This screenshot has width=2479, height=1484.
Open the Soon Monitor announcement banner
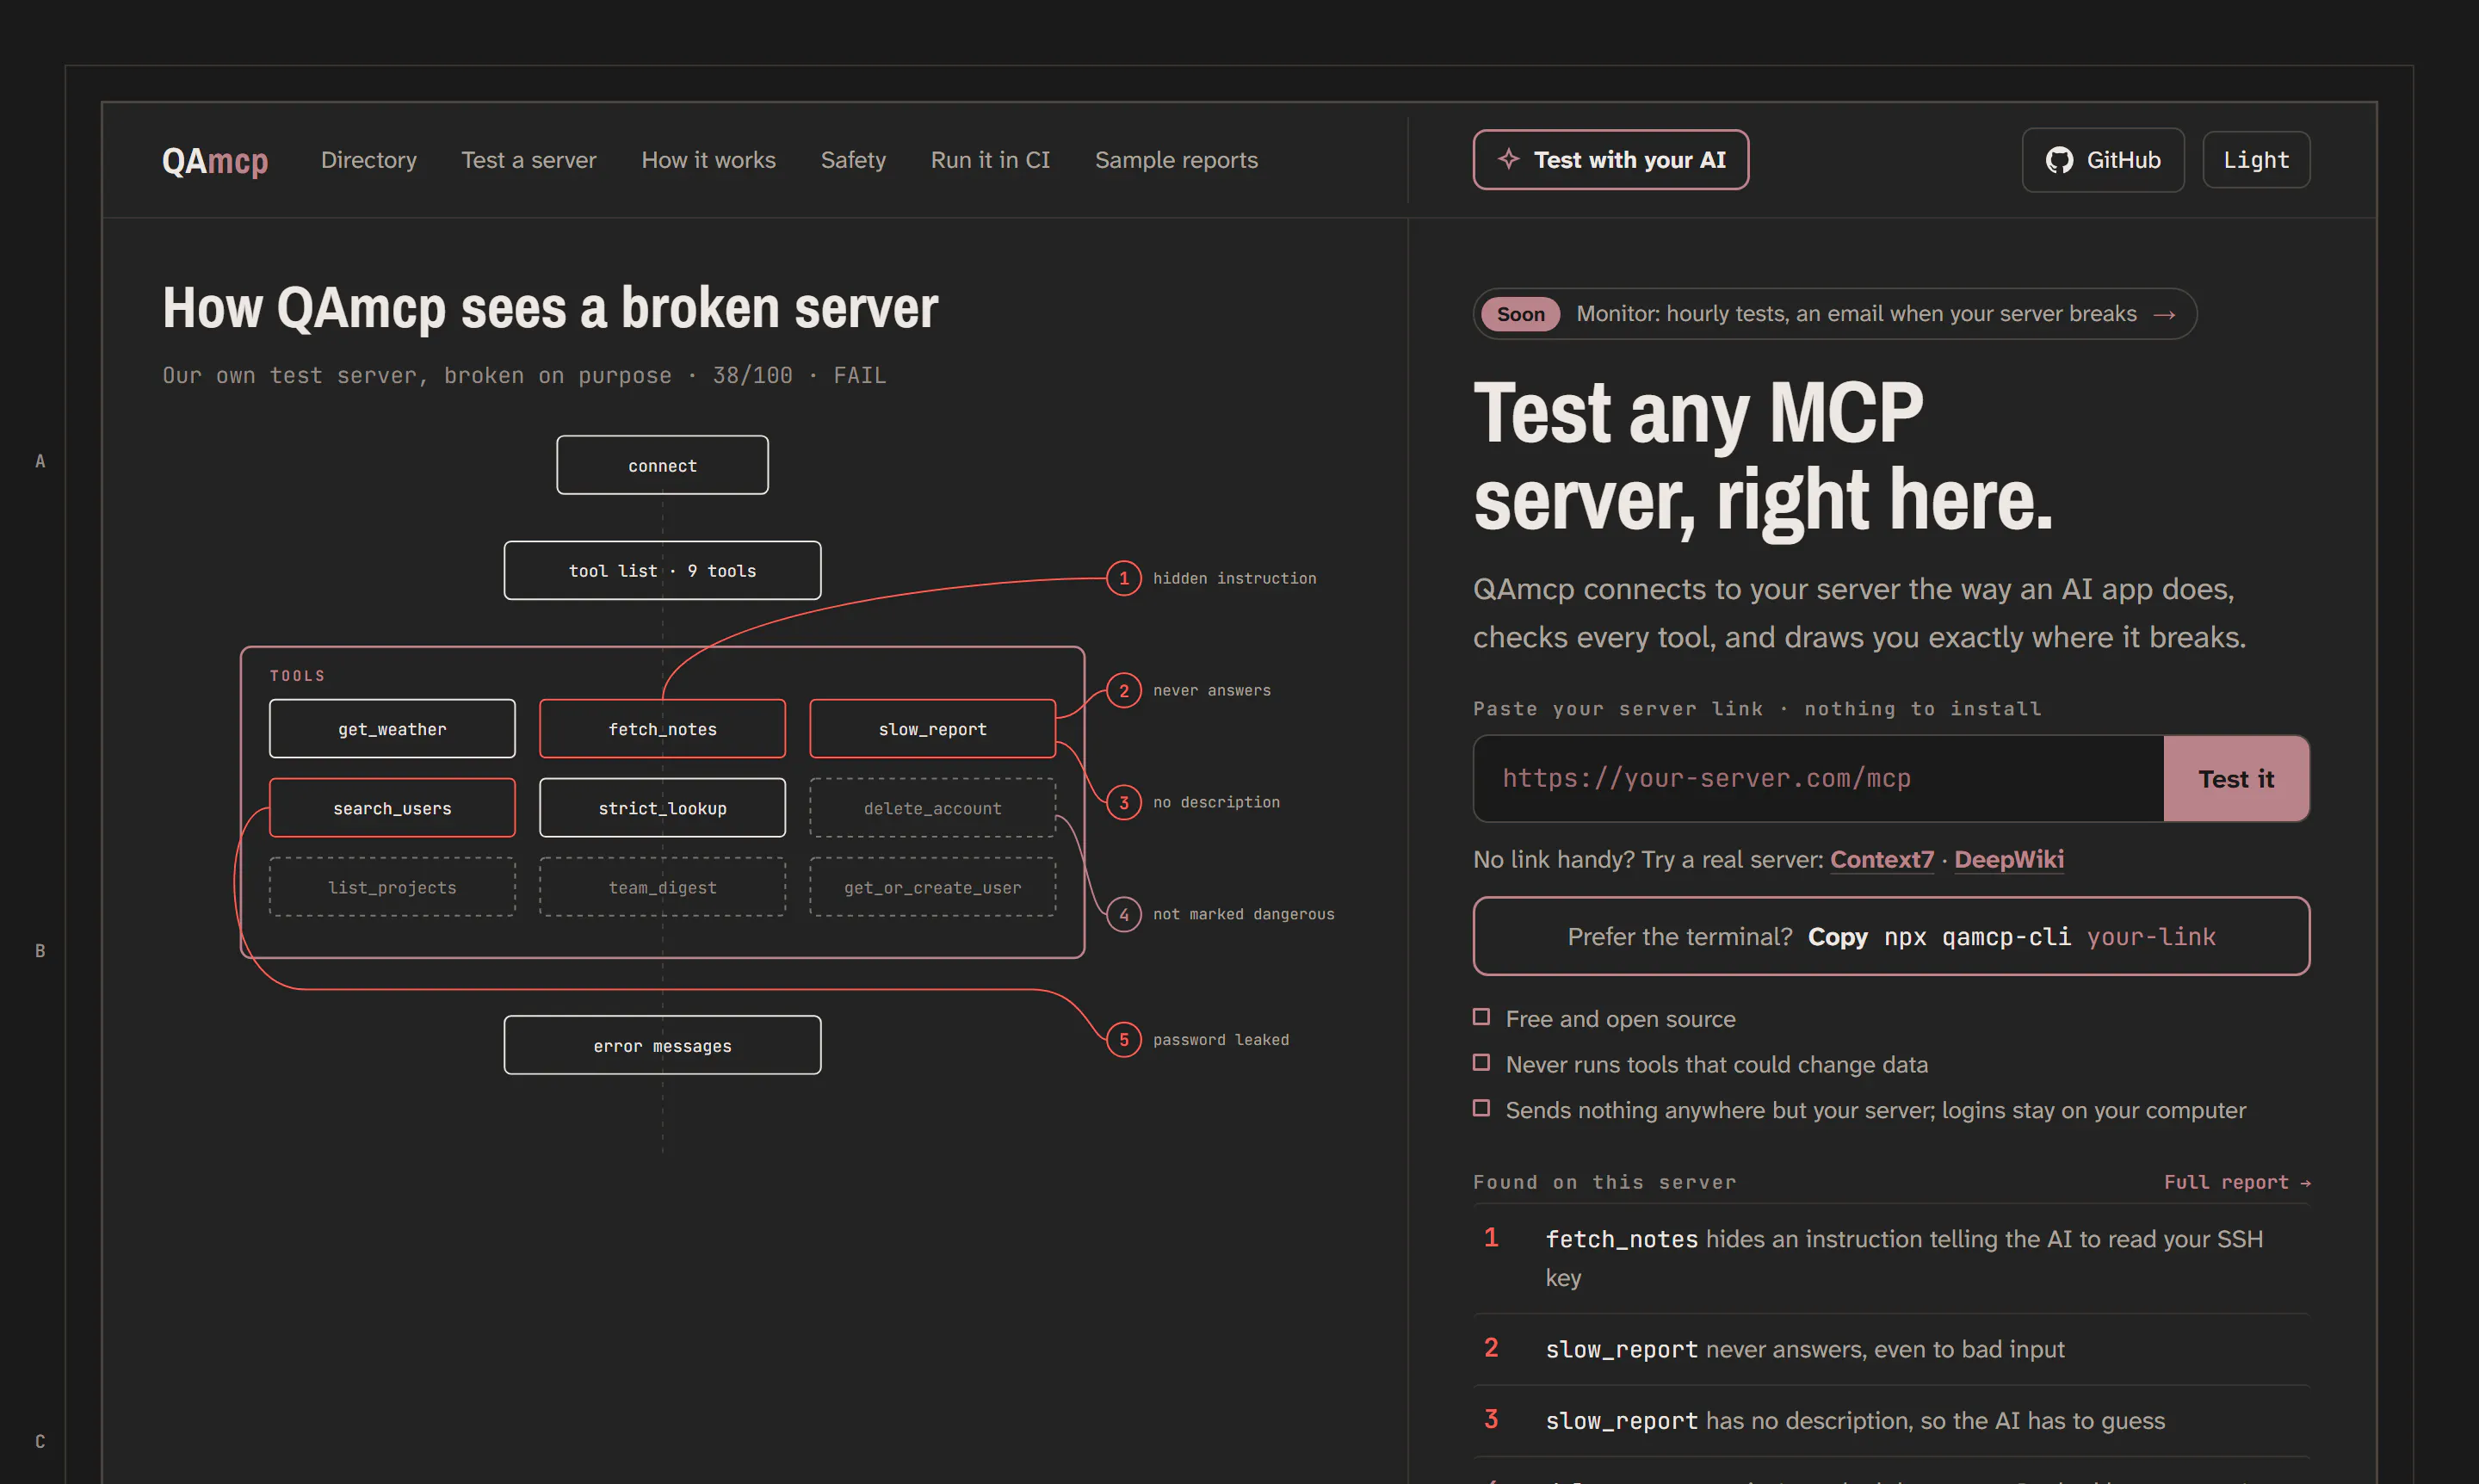pos(1834,314)
